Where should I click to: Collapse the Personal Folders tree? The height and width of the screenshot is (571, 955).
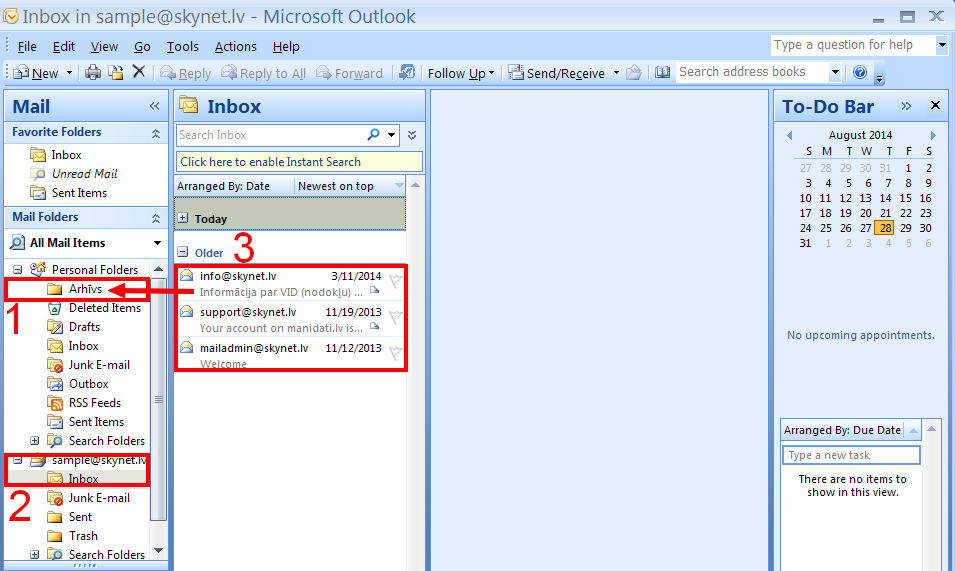click(18, 270)
